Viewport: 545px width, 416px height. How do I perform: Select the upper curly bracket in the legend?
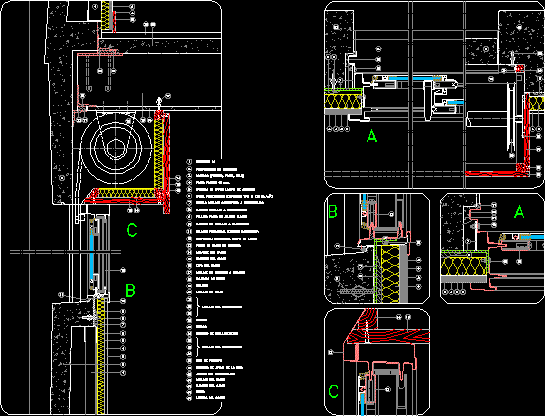coord(198,307)
